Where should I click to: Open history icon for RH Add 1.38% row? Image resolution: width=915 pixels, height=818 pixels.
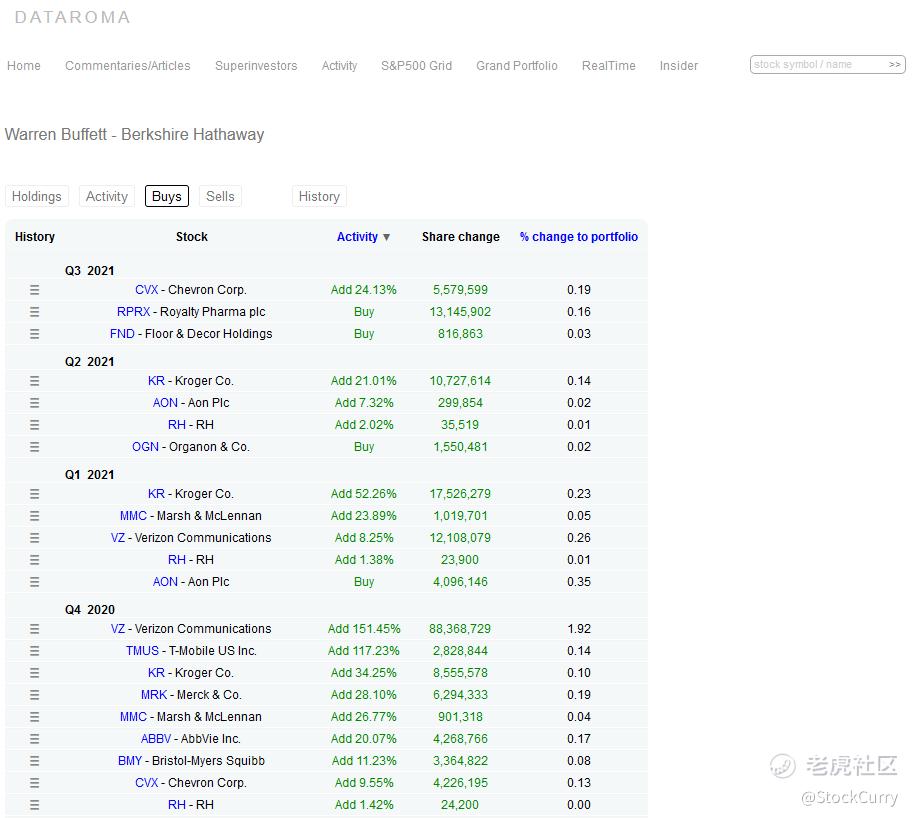[x=34, y=560]
